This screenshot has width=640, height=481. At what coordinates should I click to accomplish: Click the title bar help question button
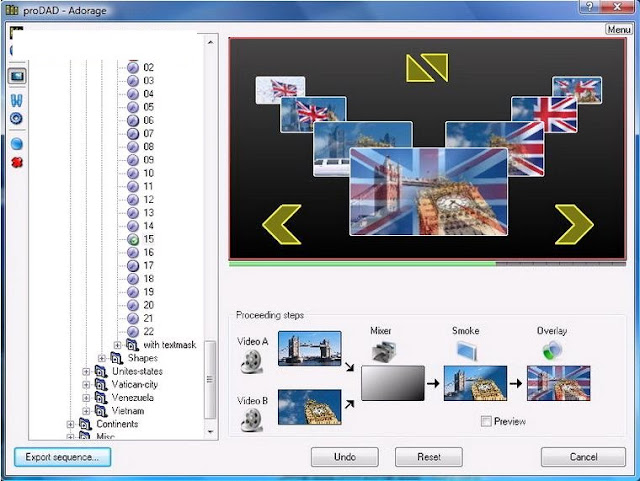tap(589, 7)
